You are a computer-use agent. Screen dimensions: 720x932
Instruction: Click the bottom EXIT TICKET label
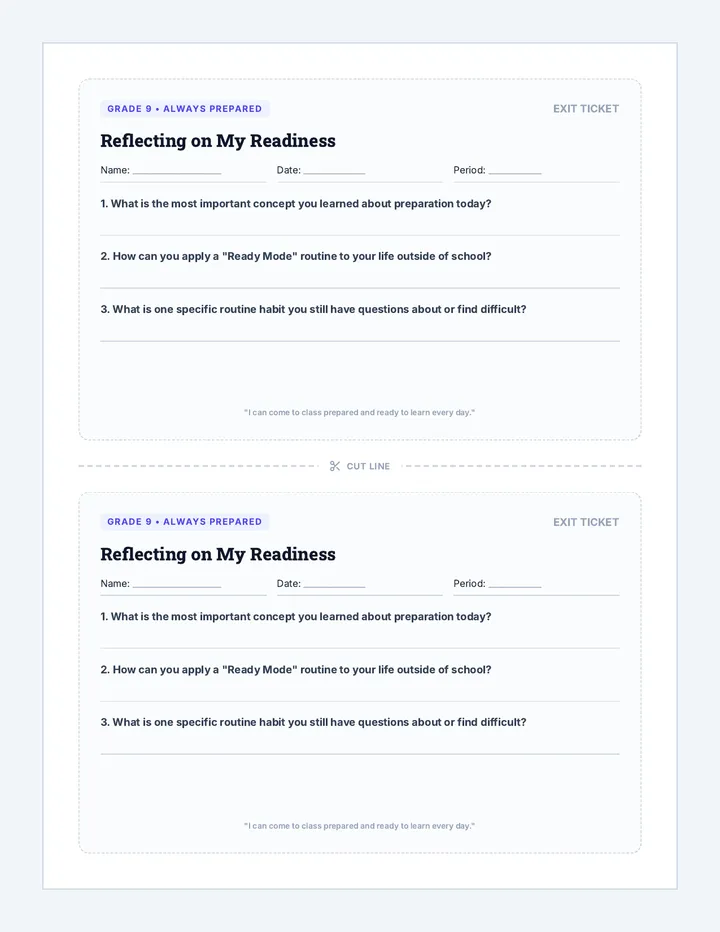[586, 522]
